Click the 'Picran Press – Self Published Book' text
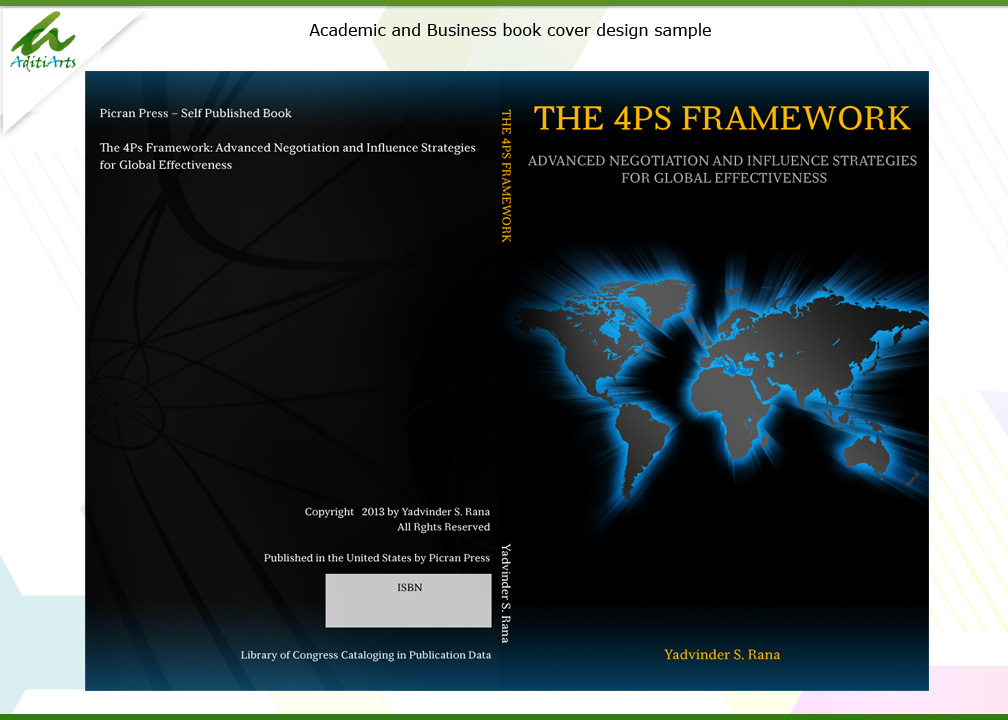This screenshot has width=1008, height=720. pyautogui.click(x=195, y=113)
